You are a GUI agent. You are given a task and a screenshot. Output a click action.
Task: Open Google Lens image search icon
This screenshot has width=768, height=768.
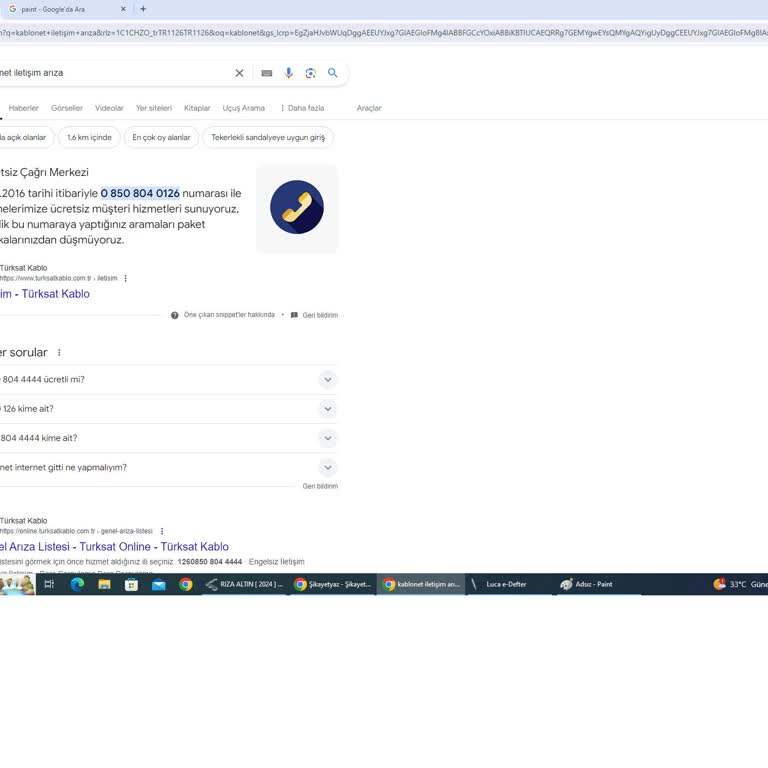pos(311,73)
